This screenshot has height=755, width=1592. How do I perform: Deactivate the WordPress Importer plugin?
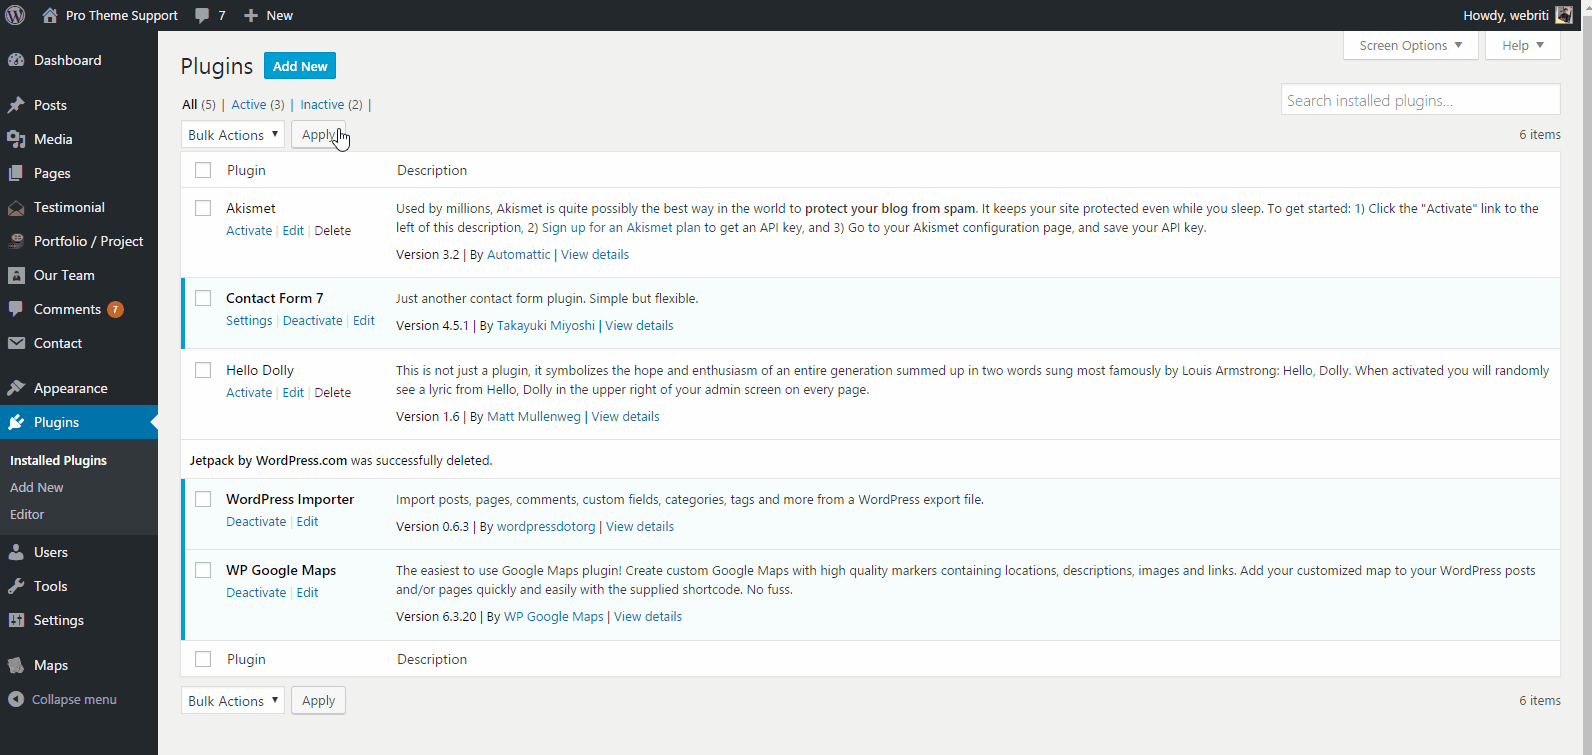tap(256, 521)
